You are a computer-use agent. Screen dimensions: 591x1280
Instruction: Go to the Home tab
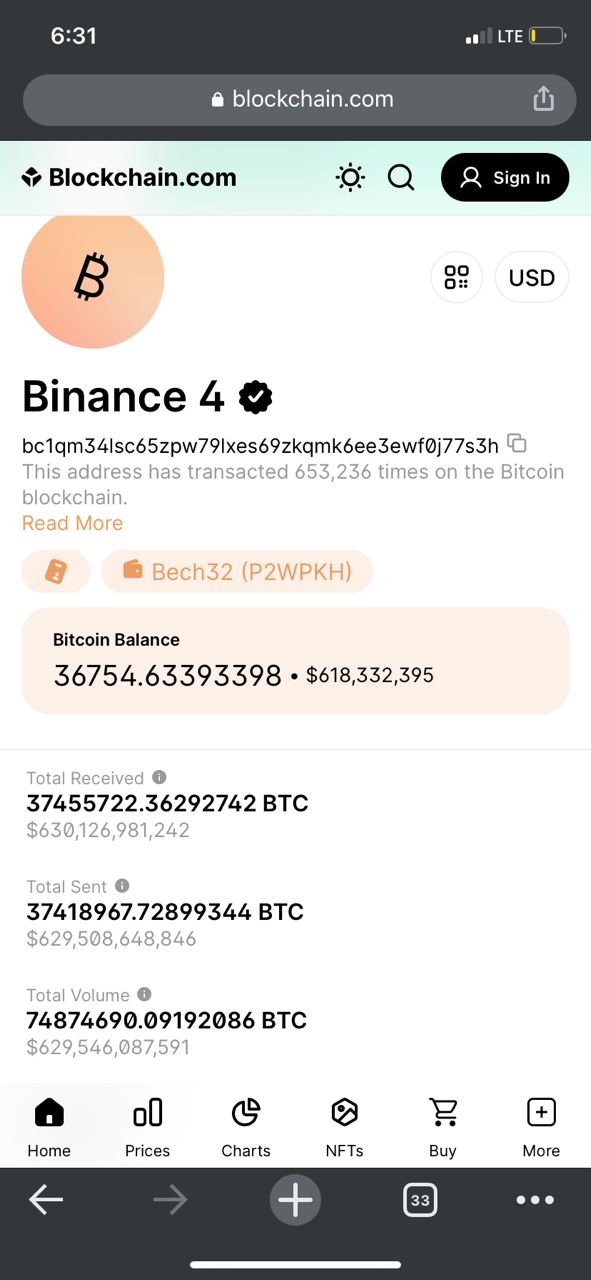coord(49,1128)
